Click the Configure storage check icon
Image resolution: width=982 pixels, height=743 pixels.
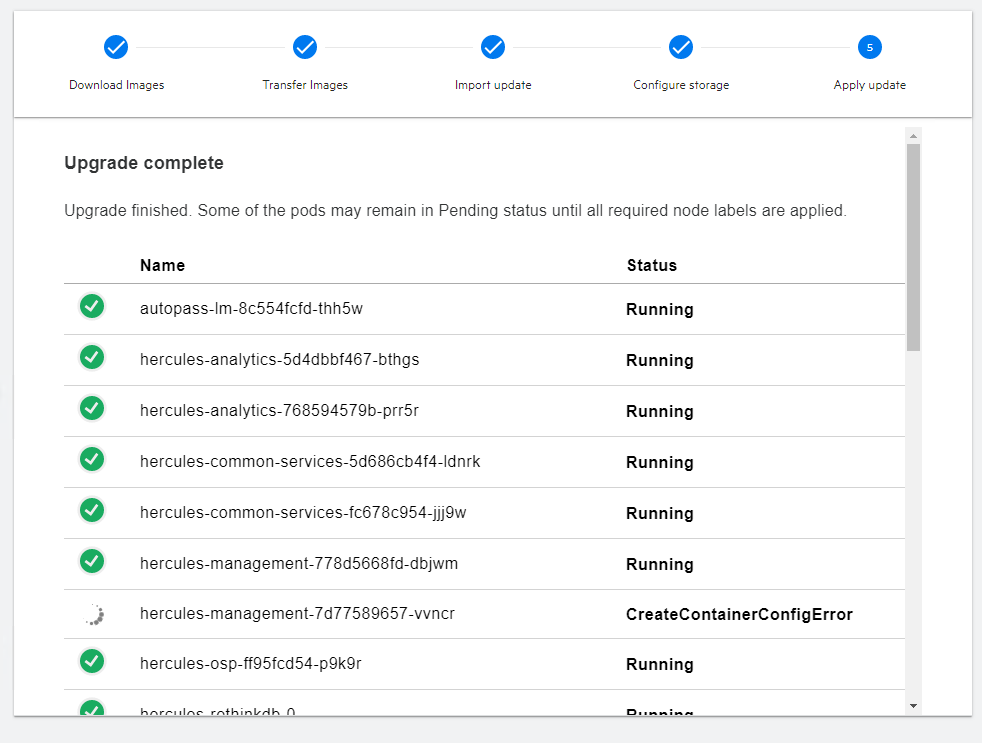click(681, 47)
